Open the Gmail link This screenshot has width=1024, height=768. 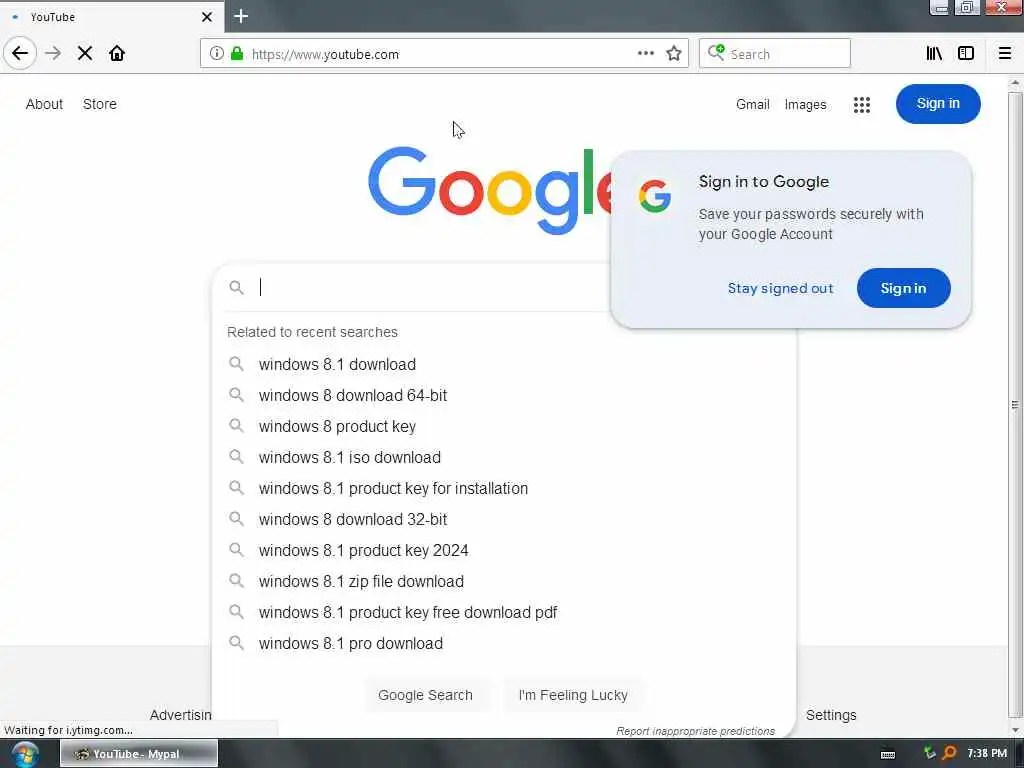[752, 104]
